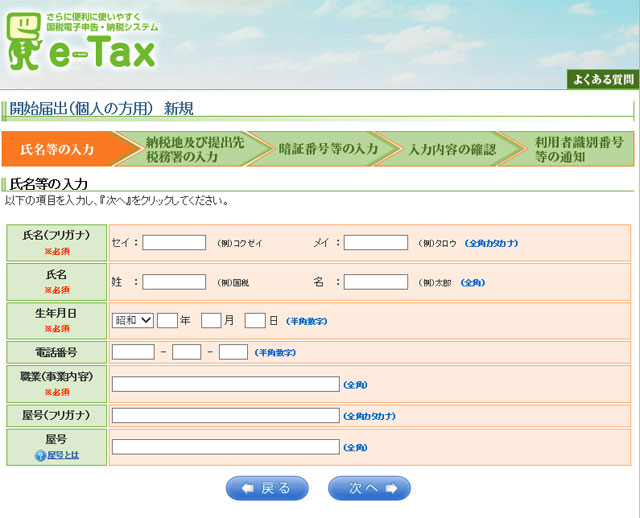Viewport: 640px width, 518px height.
Task: Click the 姓 surname input field
Action: (x=174, y=282)
